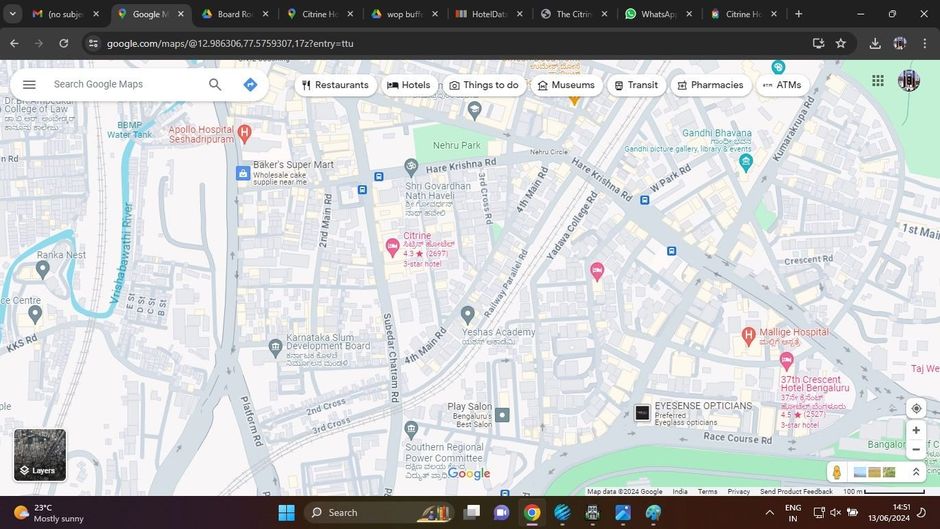Filter map by Hotels chip
Image resolution: width=940 pixels, height=529 pixels.
coord(409,85)
